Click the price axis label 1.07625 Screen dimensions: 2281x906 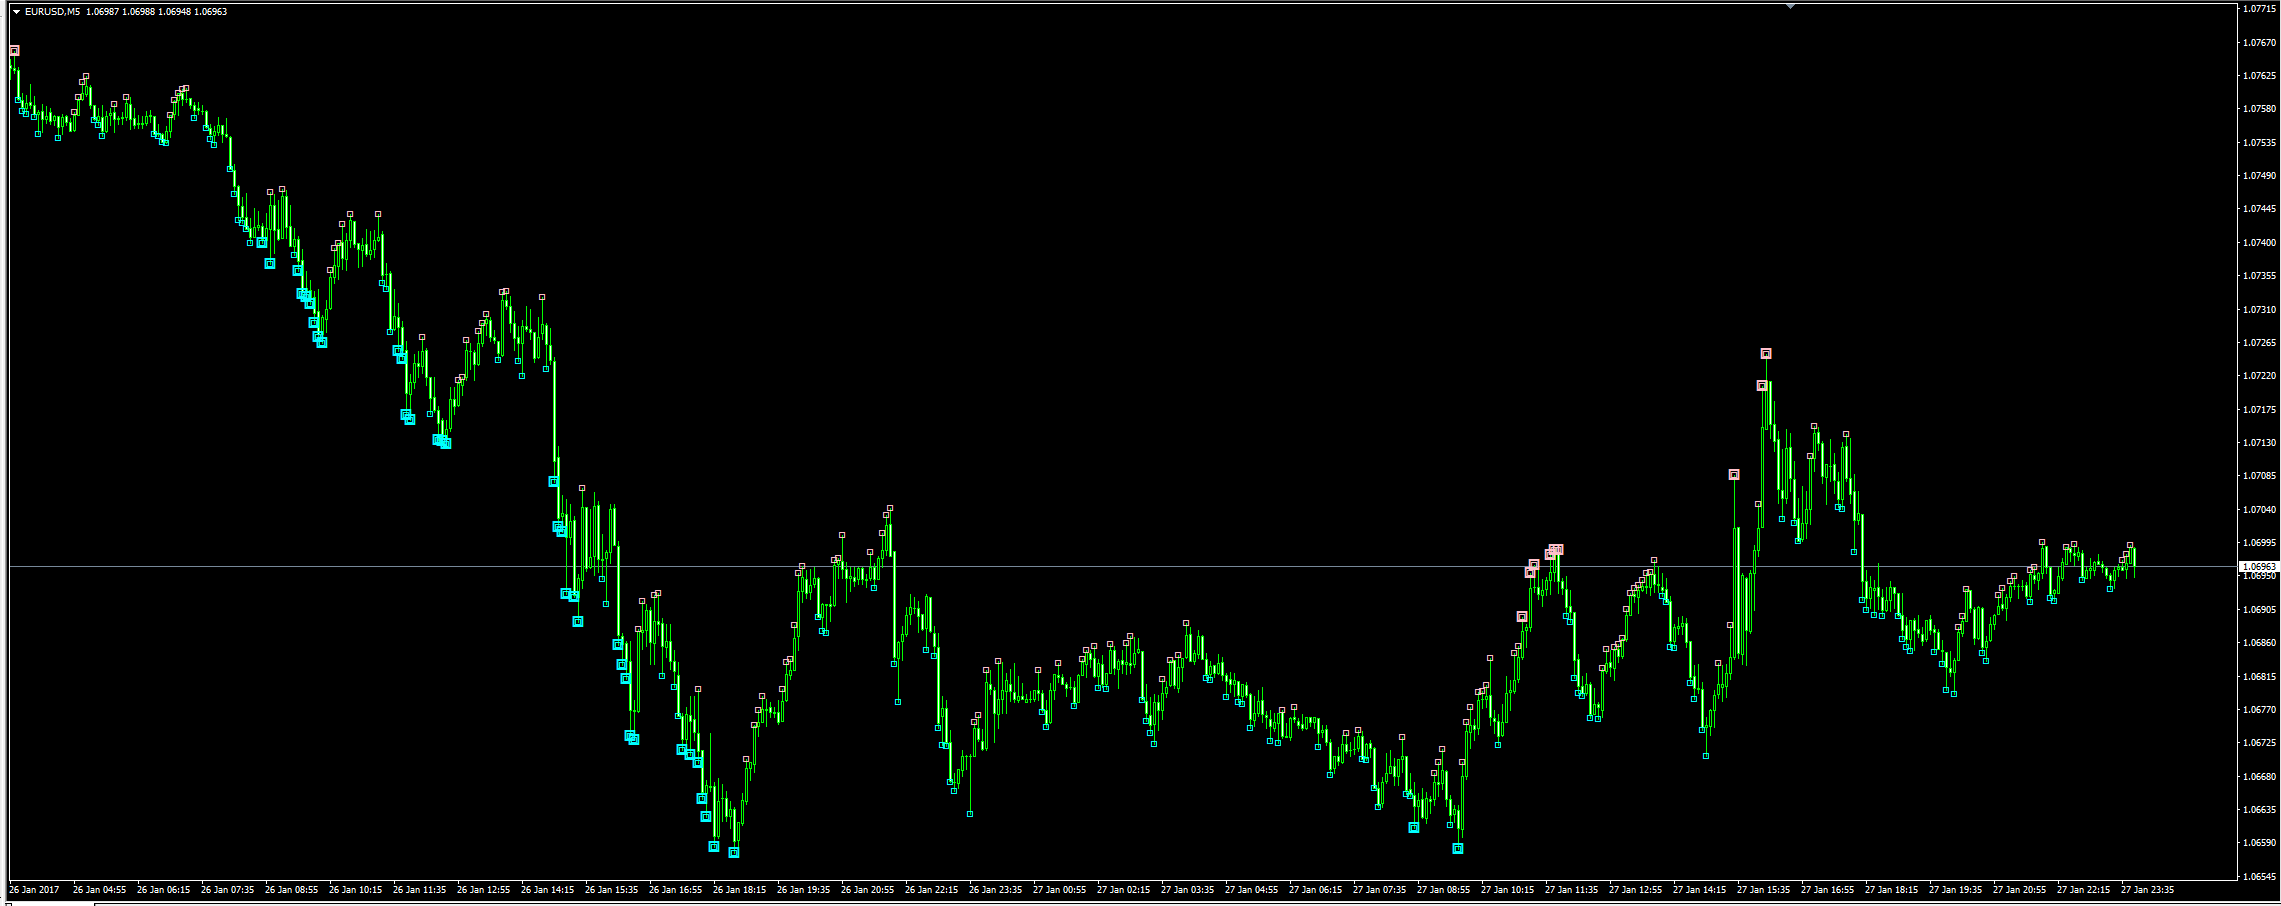pos(2260,75)
